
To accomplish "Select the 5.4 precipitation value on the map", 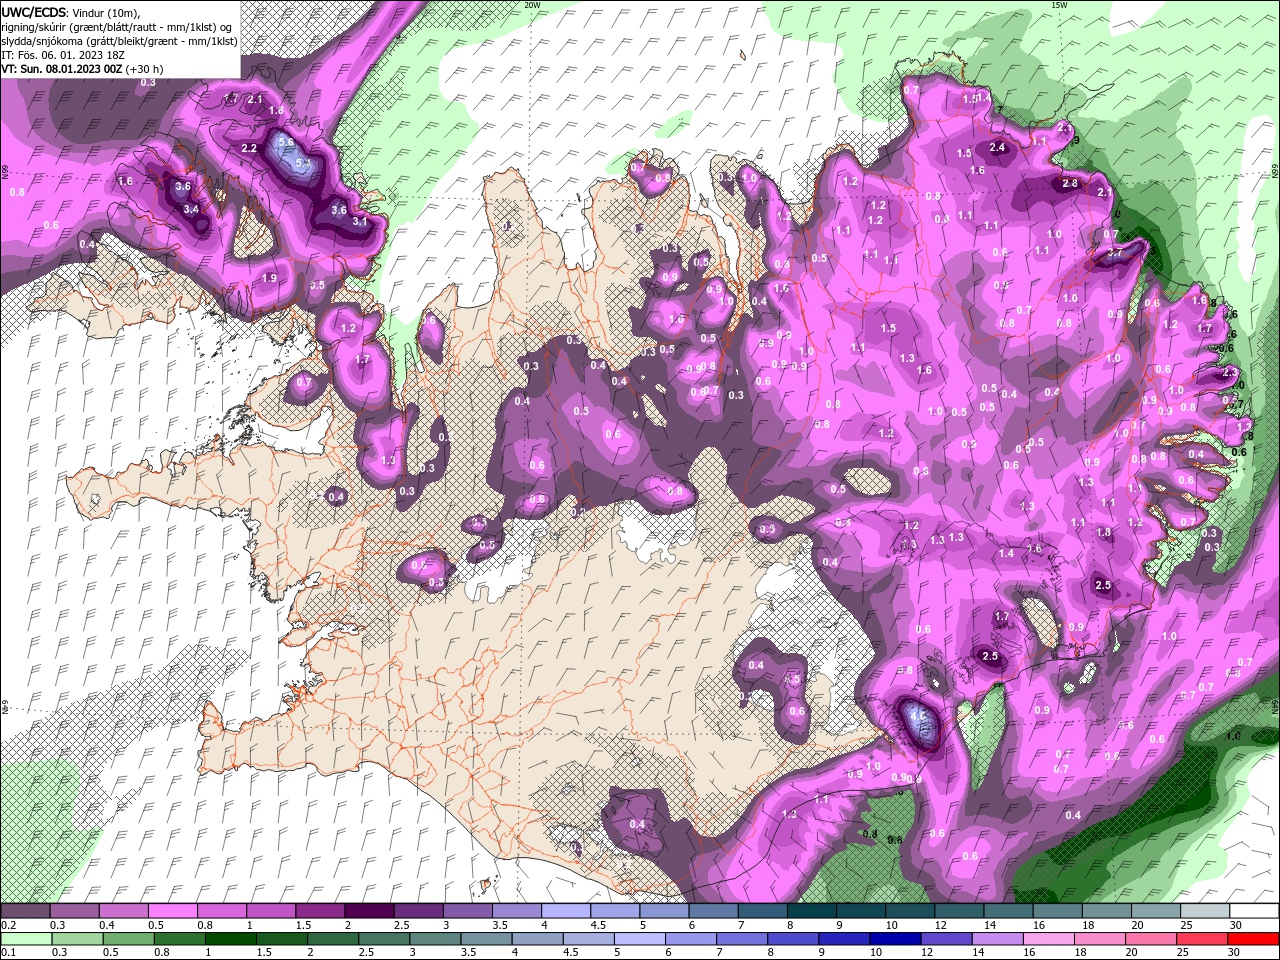I will (x=302, y=161).
